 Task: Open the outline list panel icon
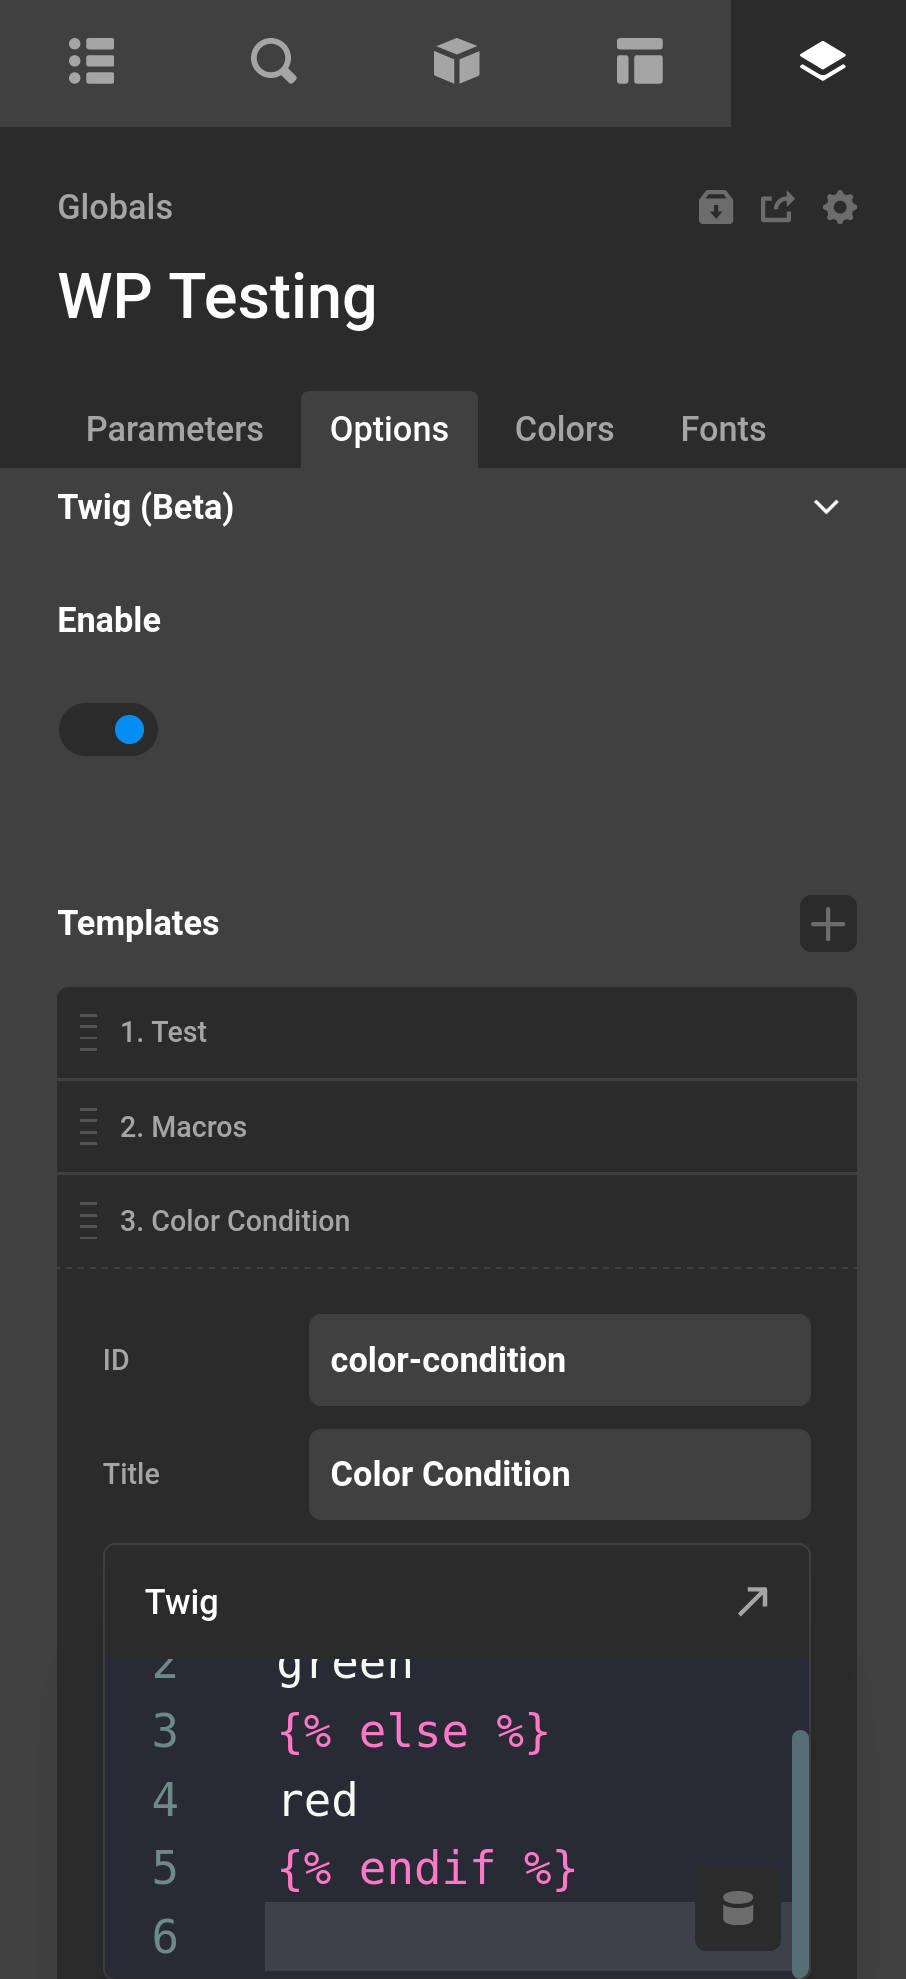point(91,62)
